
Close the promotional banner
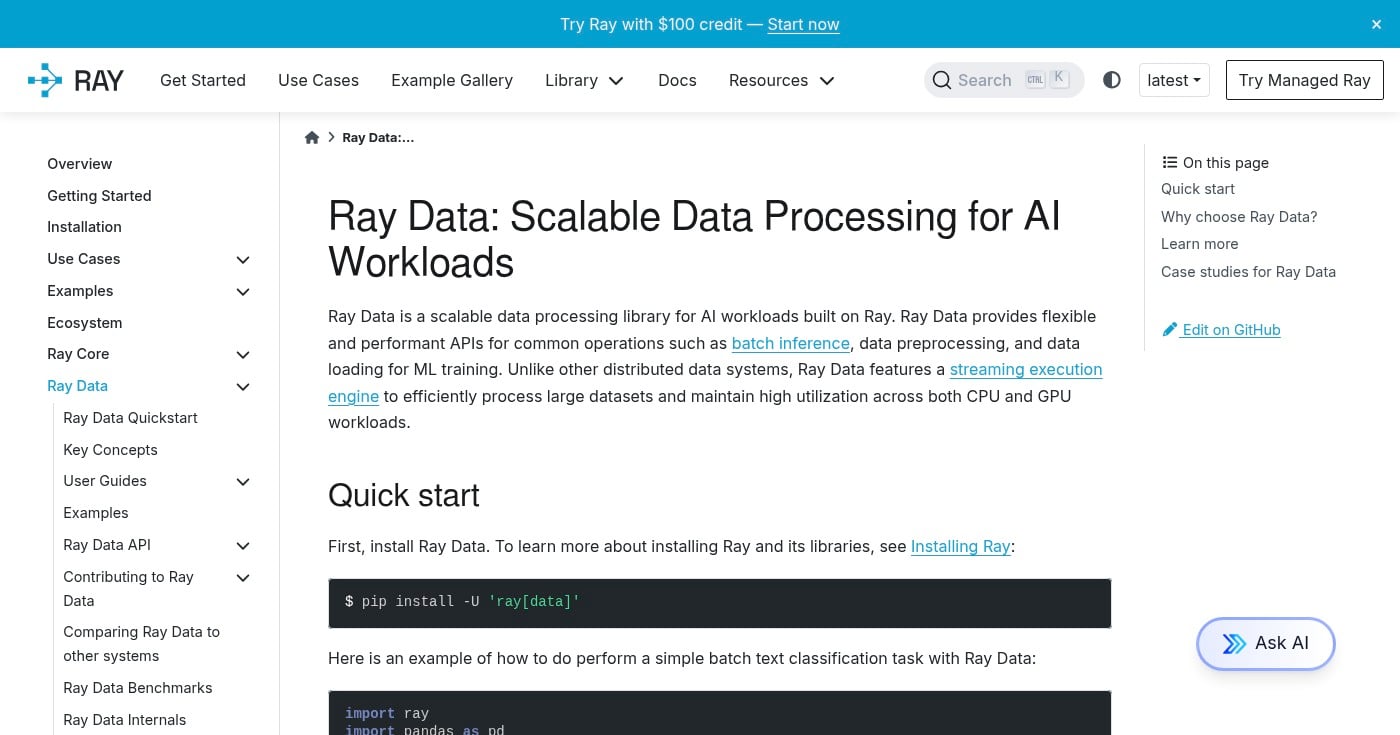[x=1376, y=24]
